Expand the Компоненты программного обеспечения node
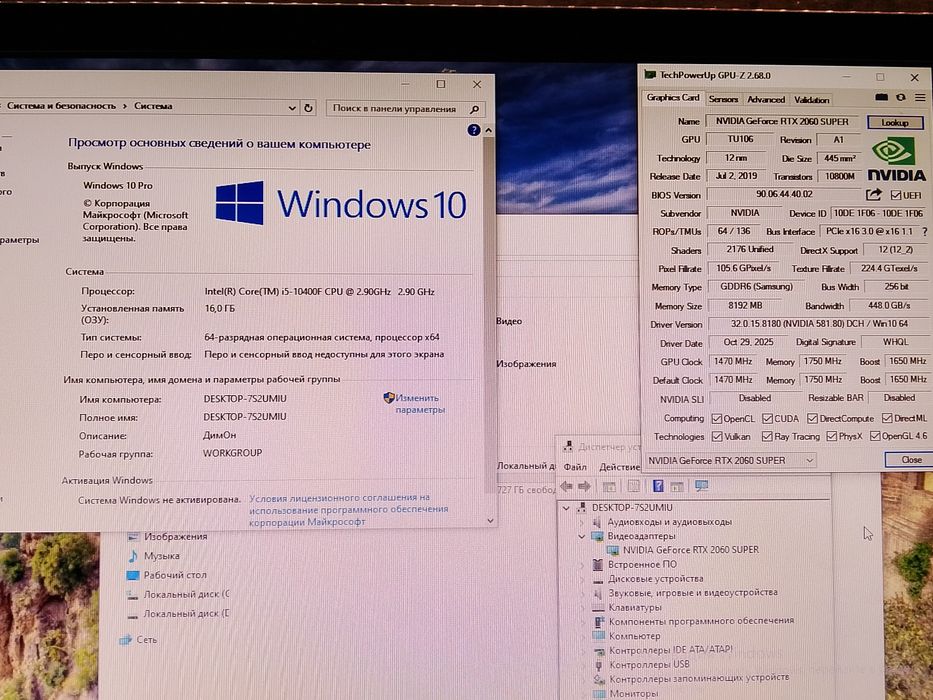 pos(583,622)
